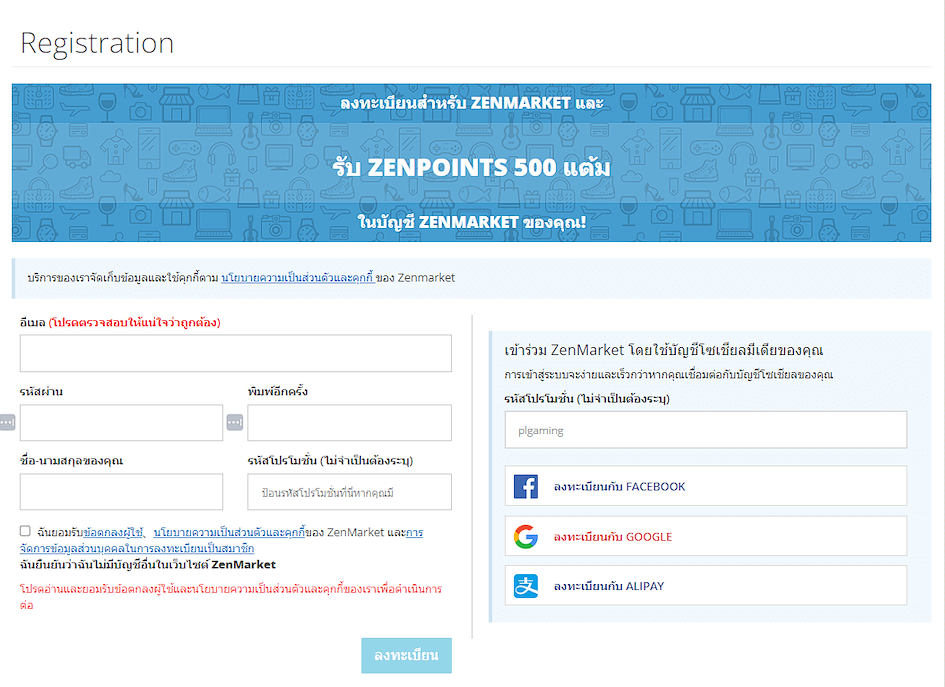Tick the ฉันยอมรับ terms agreement checkbox

[x=25, y=531]
